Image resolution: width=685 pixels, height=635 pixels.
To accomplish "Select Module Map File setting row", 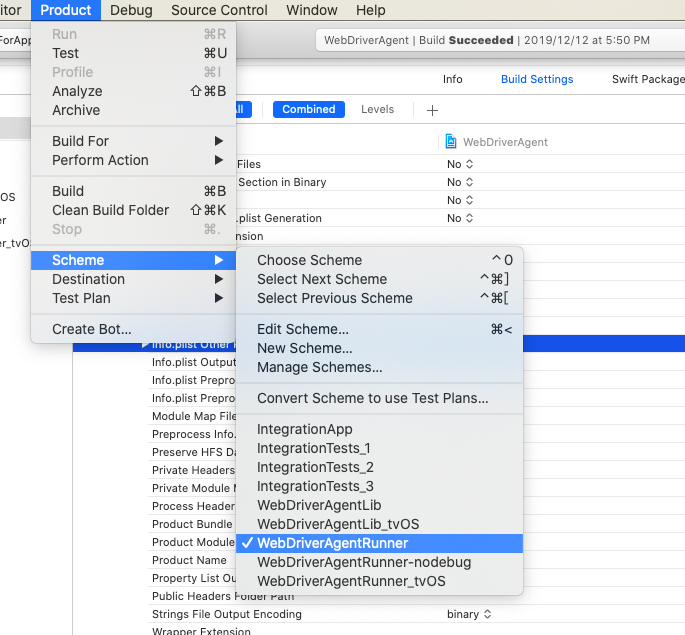I will [192, 416].
